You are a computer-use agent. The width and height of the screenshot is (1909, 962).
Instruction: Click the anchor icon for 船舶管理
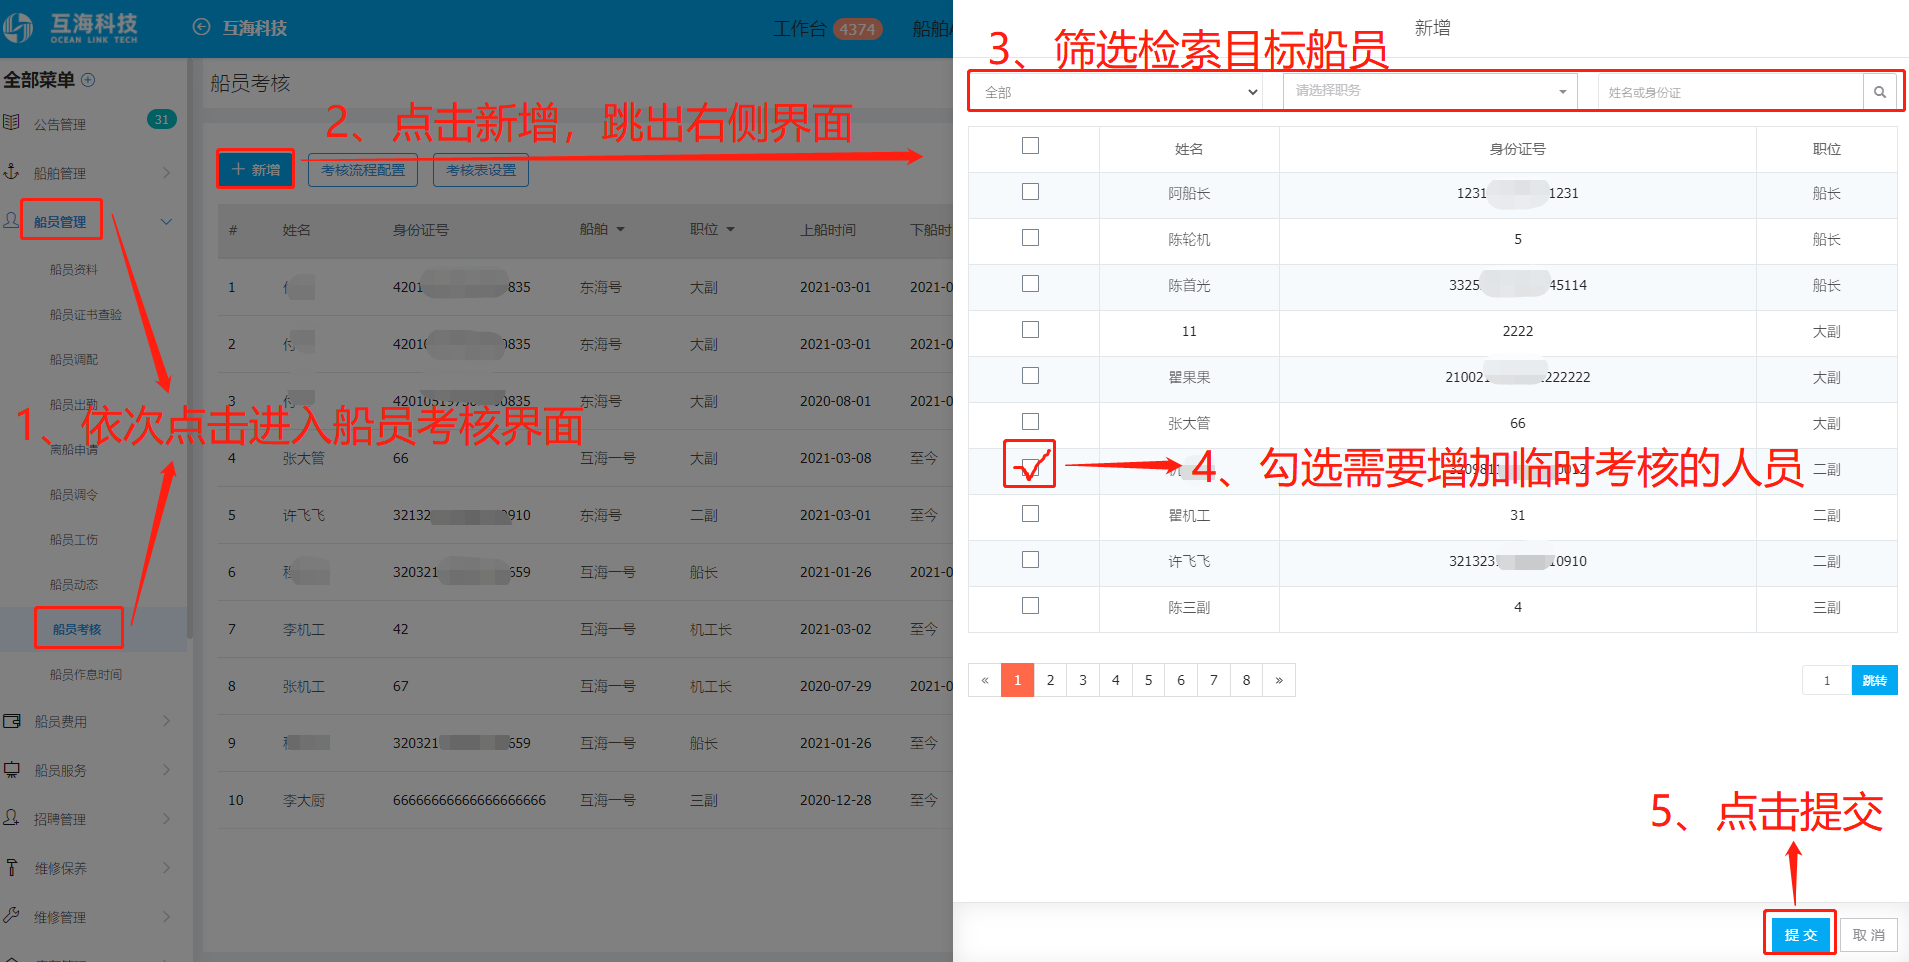(x=12, y=171)
